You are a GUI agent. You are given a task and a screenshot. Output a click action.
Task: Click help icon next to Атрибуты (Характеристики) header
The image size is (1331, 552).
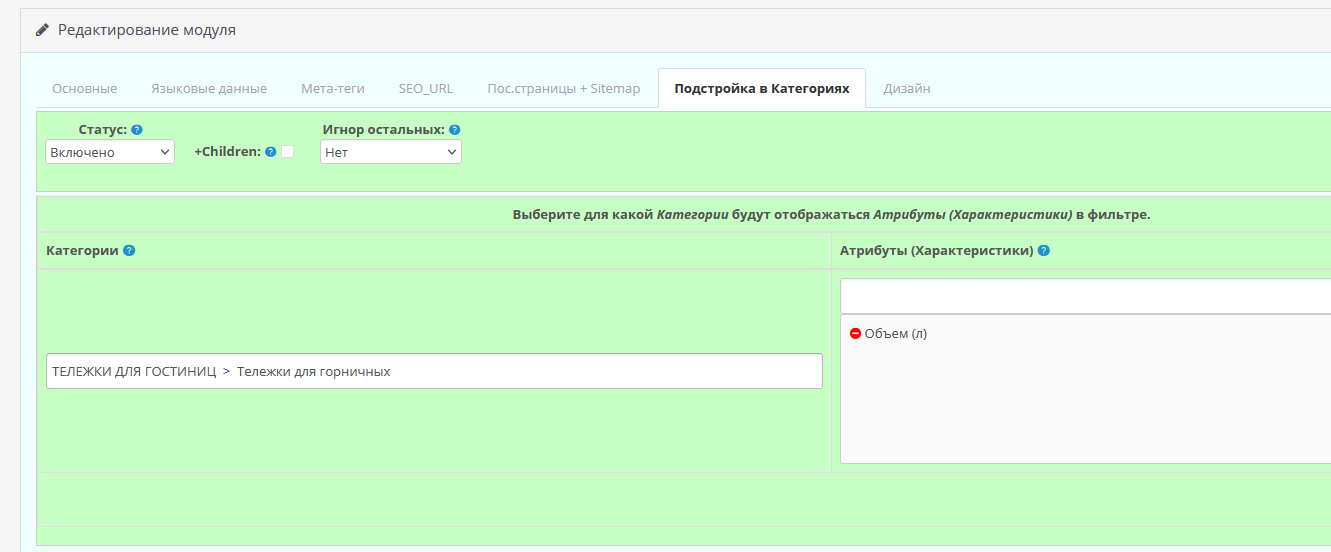coord(1044,250)
